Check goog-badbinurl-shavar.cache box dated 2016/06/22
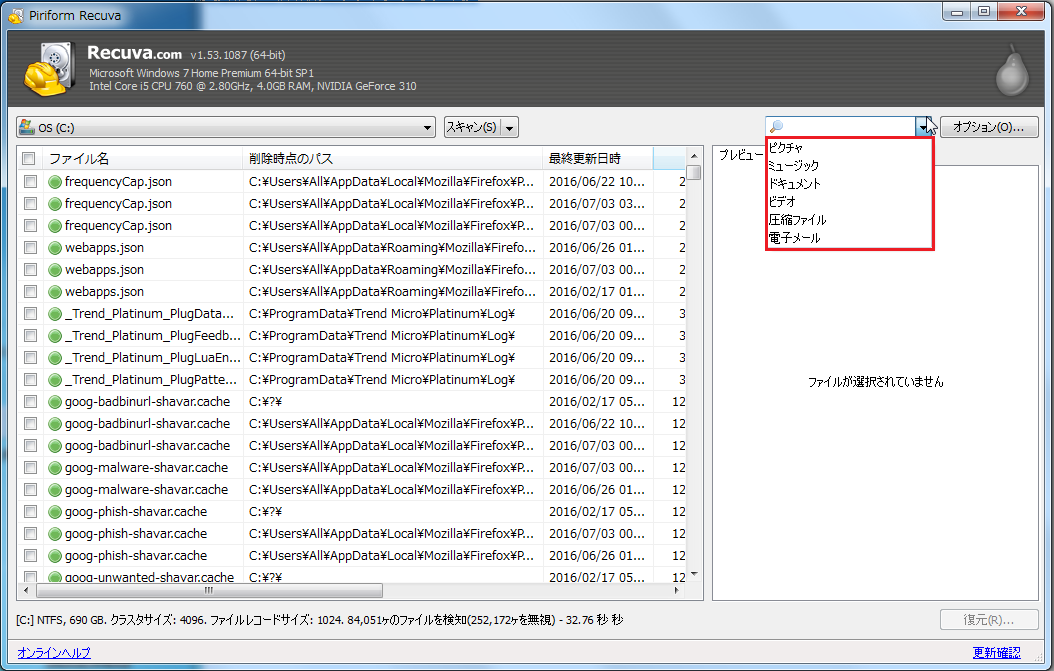1054x671 pixels. click(30, 424)
